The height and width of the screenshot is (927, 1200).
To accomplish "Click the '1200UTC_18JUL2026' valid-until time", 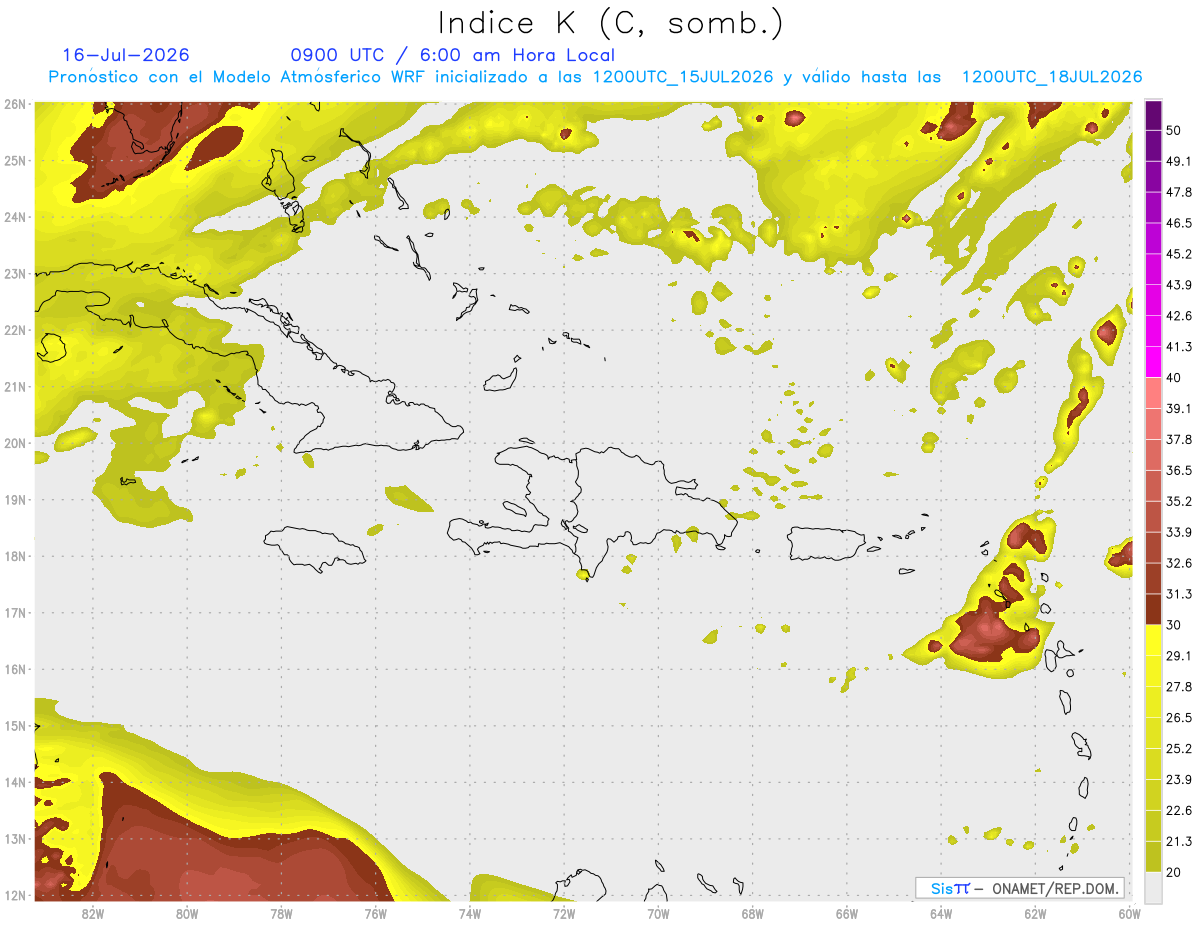I will tap(1052, 77).
